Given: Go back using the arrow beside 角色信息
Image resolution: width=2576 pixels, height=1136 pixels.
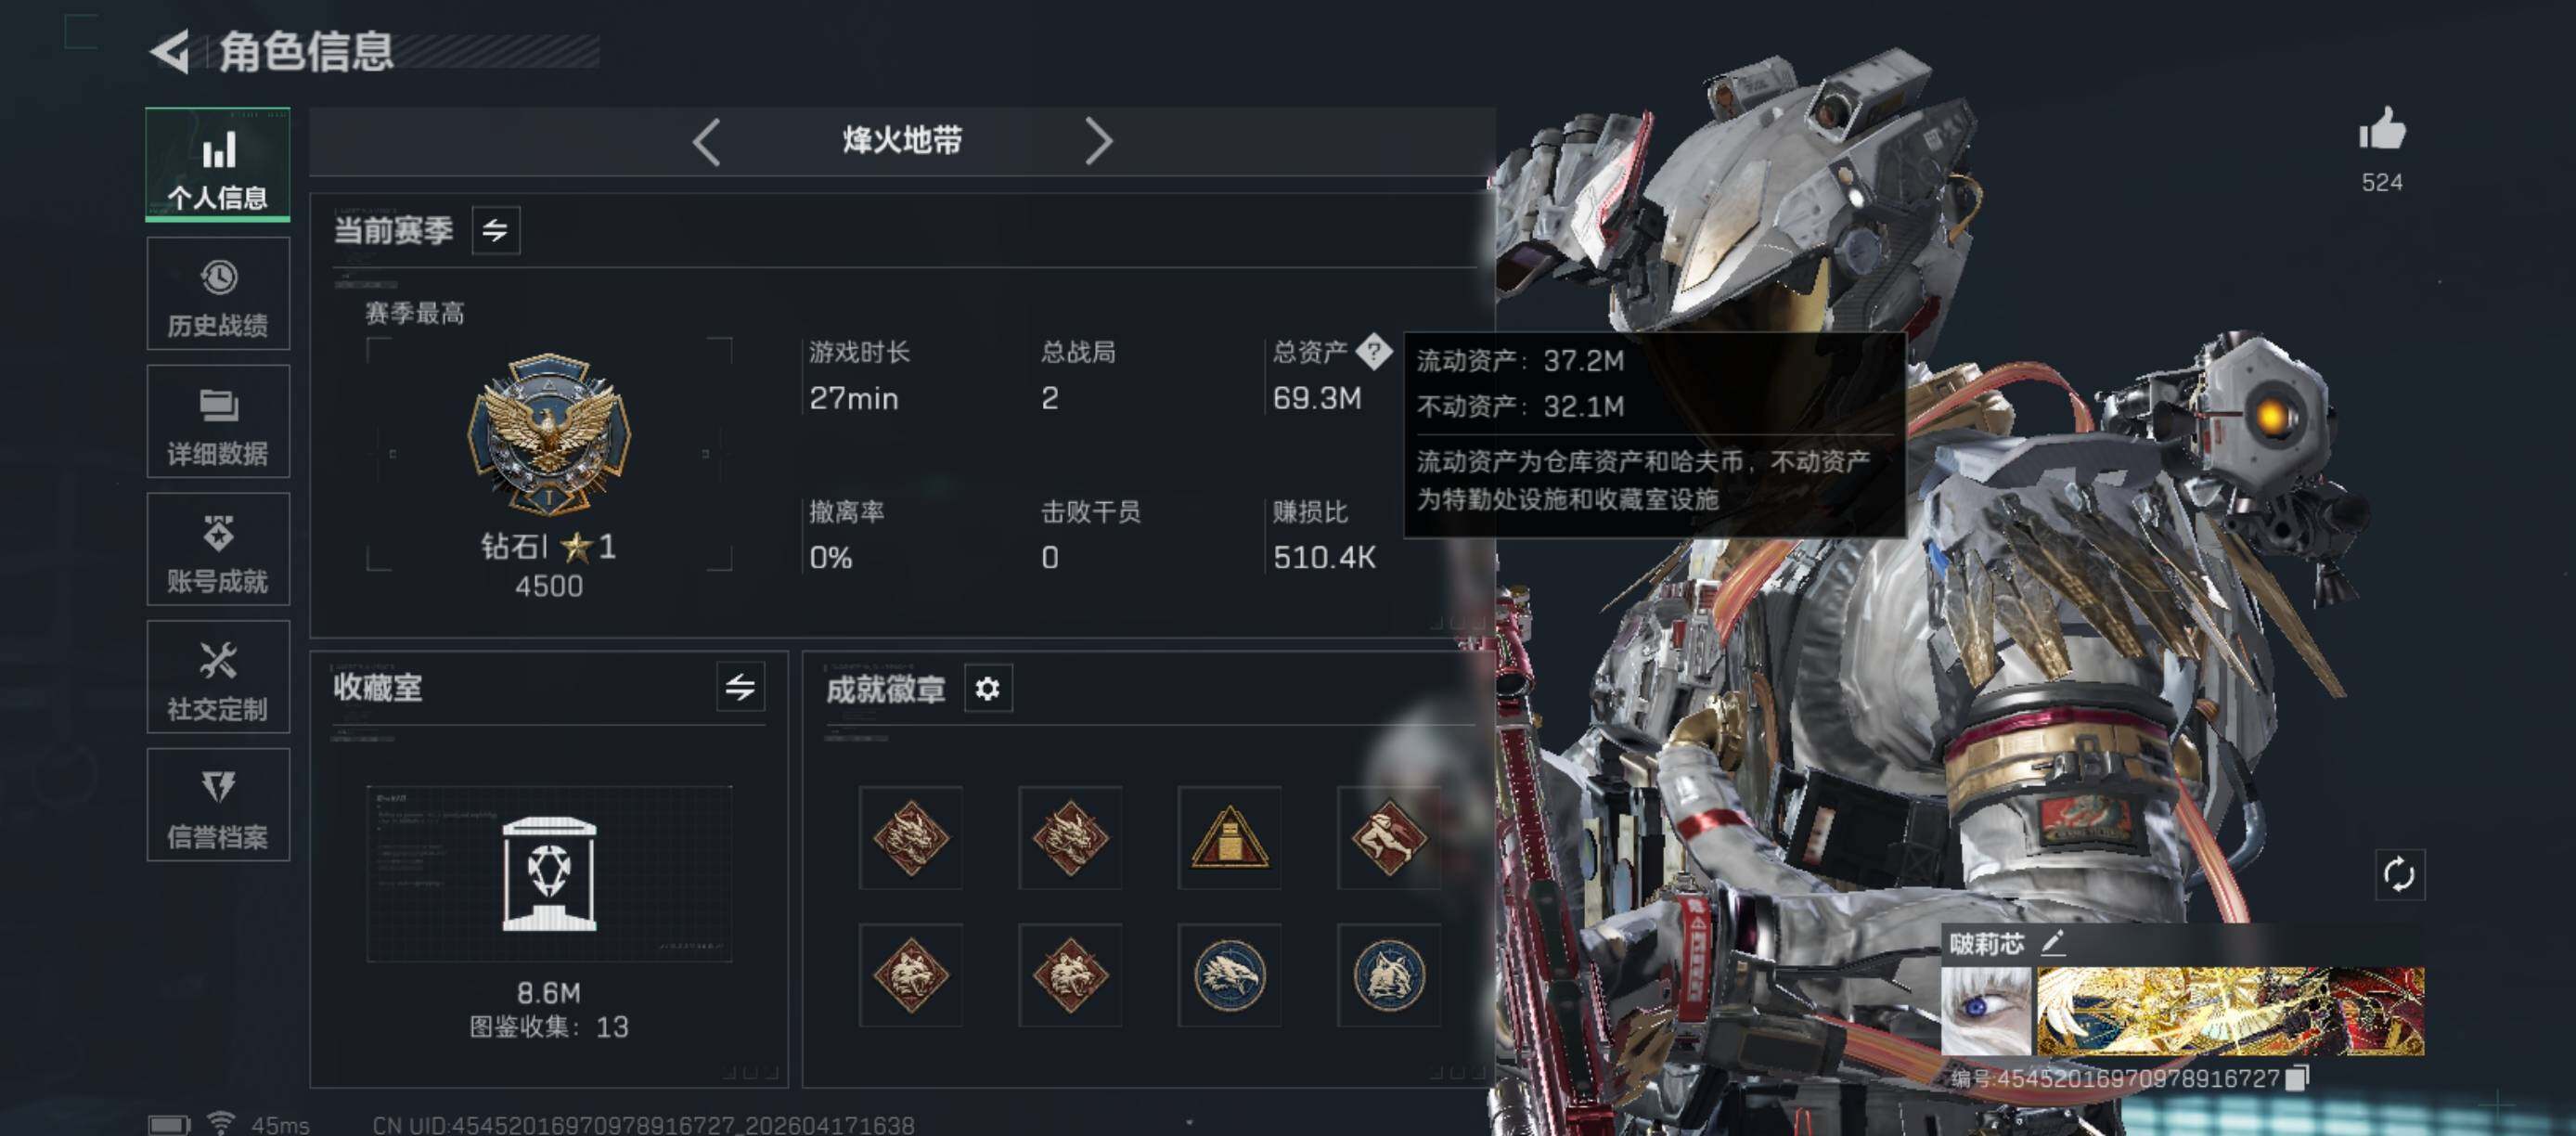Looking at the screenshot, I should point(170,52).
